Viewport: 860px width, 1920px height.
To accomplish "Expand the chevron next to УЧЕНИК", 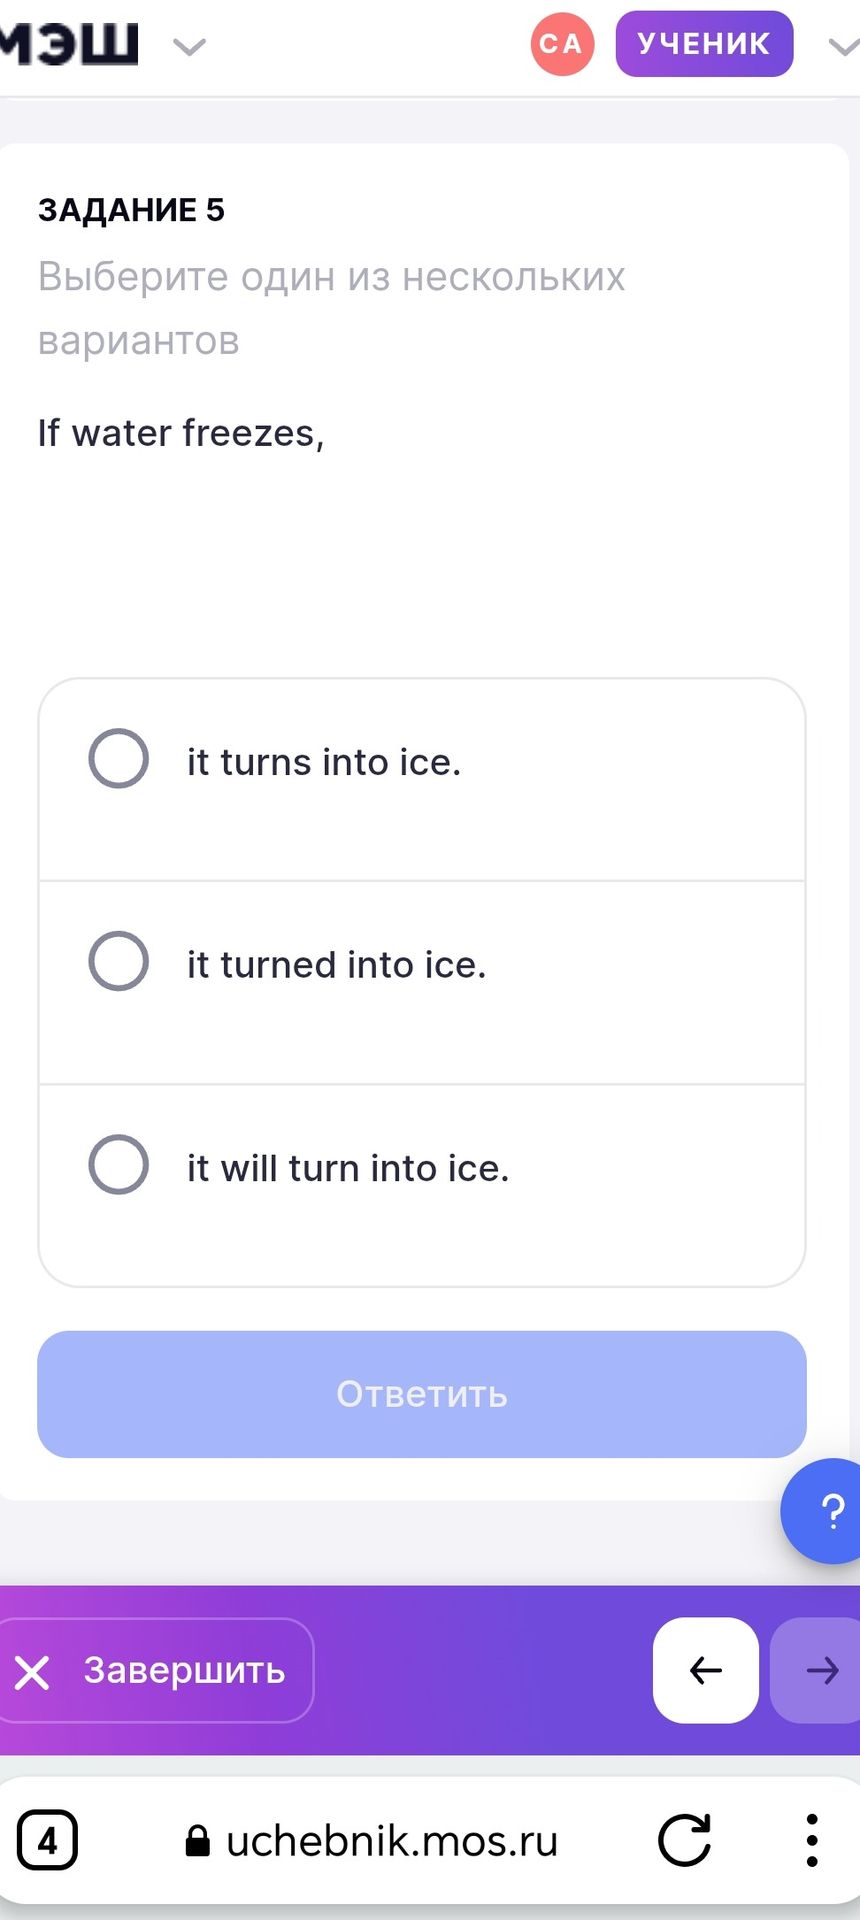I will [x=844, y=46].
